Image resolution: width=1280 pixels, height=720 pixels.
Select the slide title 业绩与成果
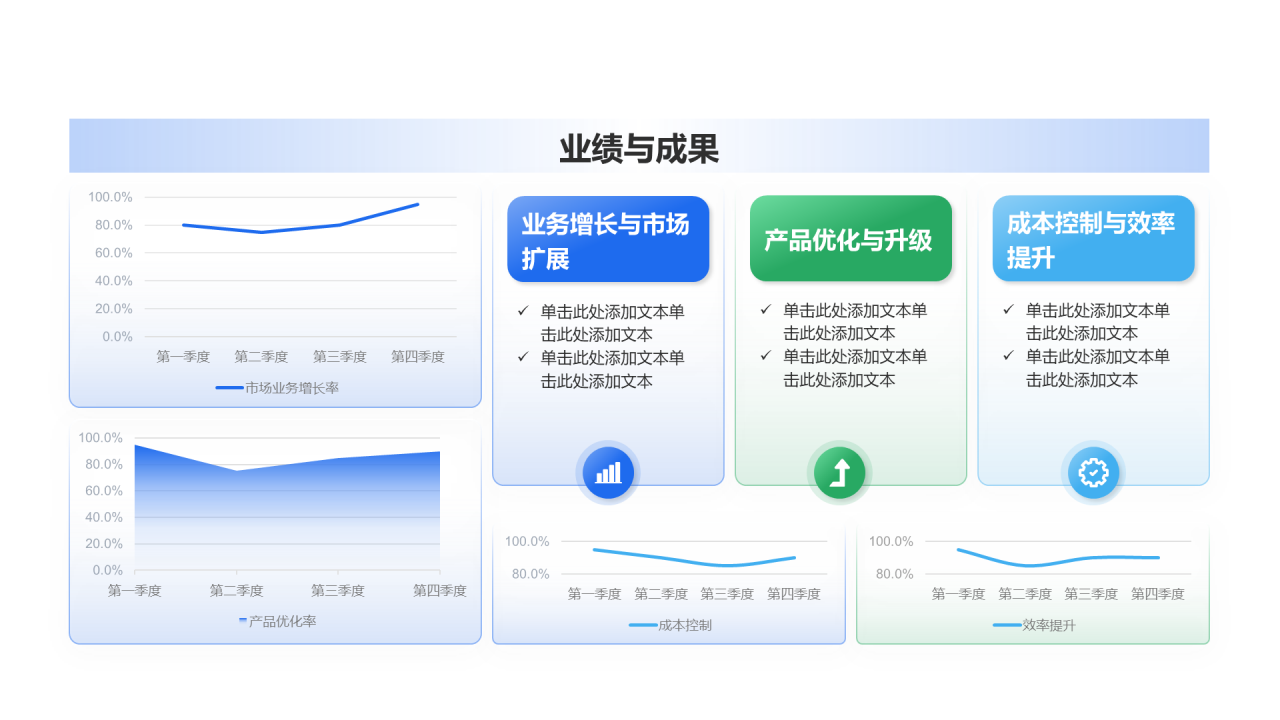(x=639, y=149)
